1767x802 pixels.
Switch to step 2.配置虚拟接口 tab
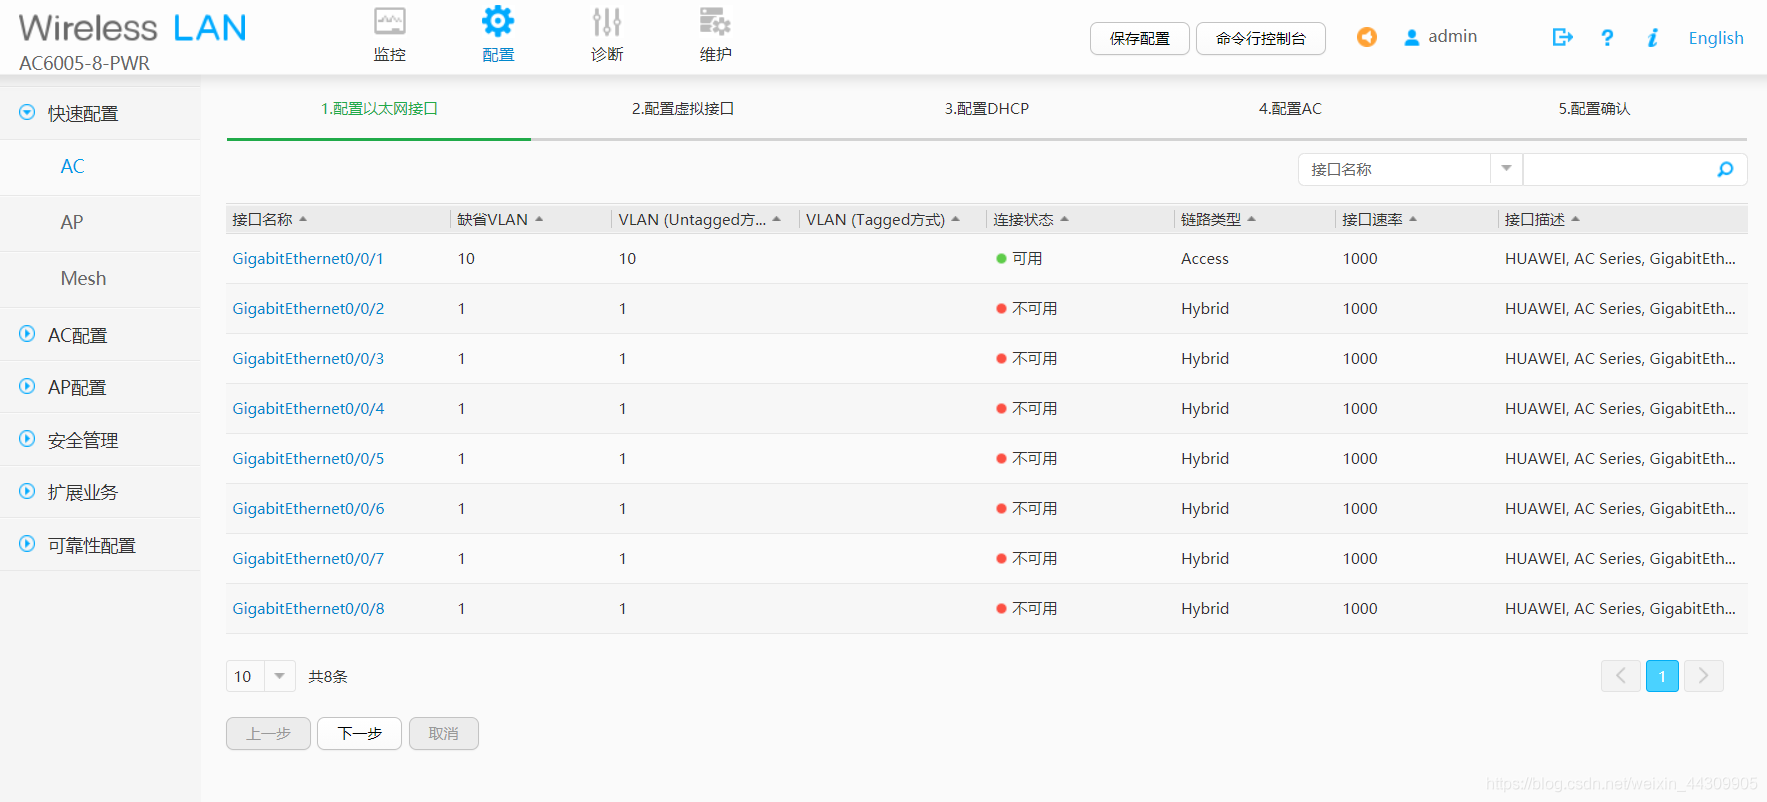coord(683,108)
